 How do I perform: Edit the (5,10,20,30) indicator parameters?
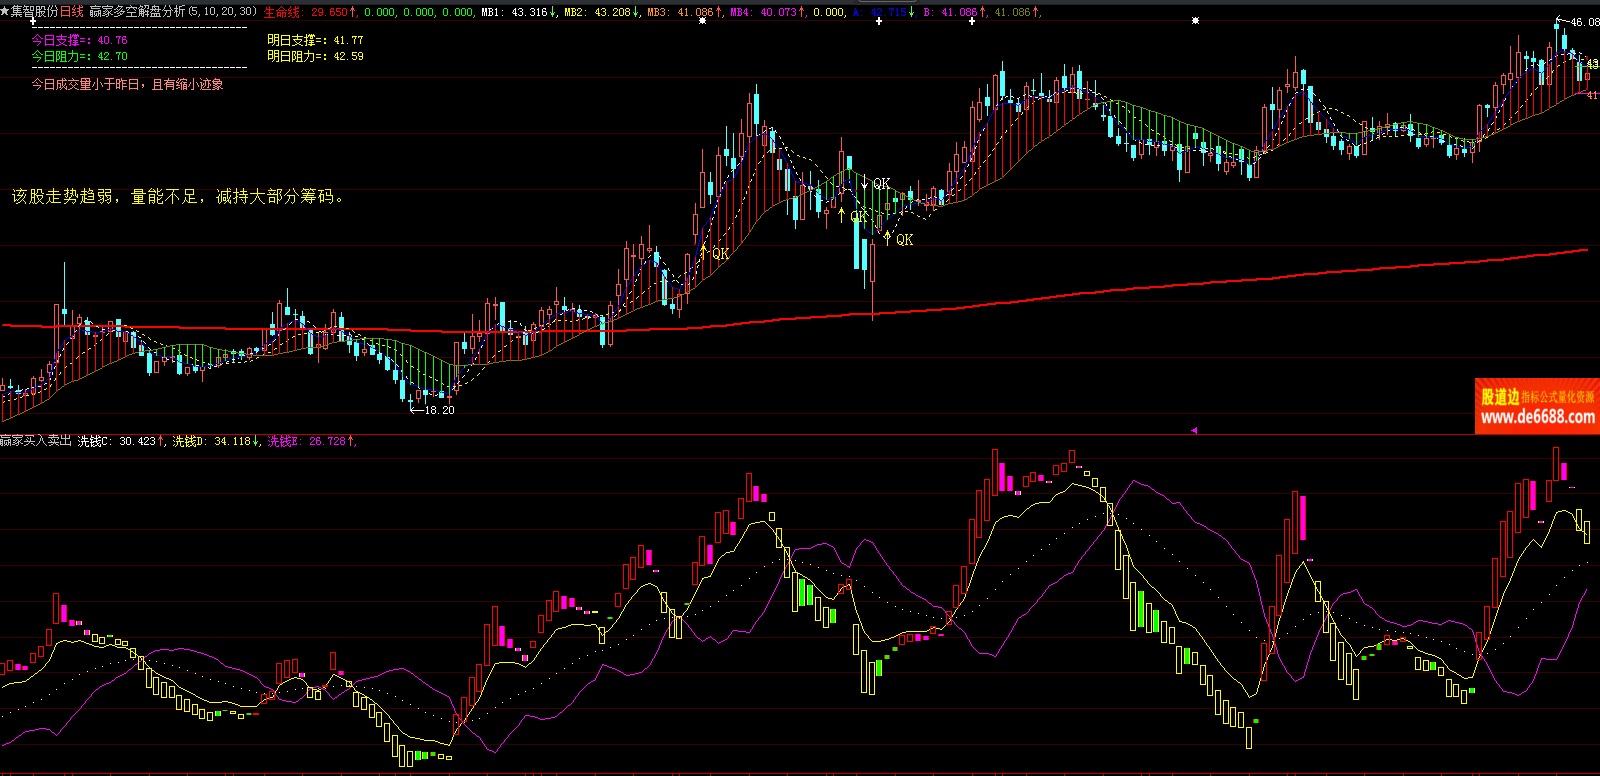click(x=222, y=11)
